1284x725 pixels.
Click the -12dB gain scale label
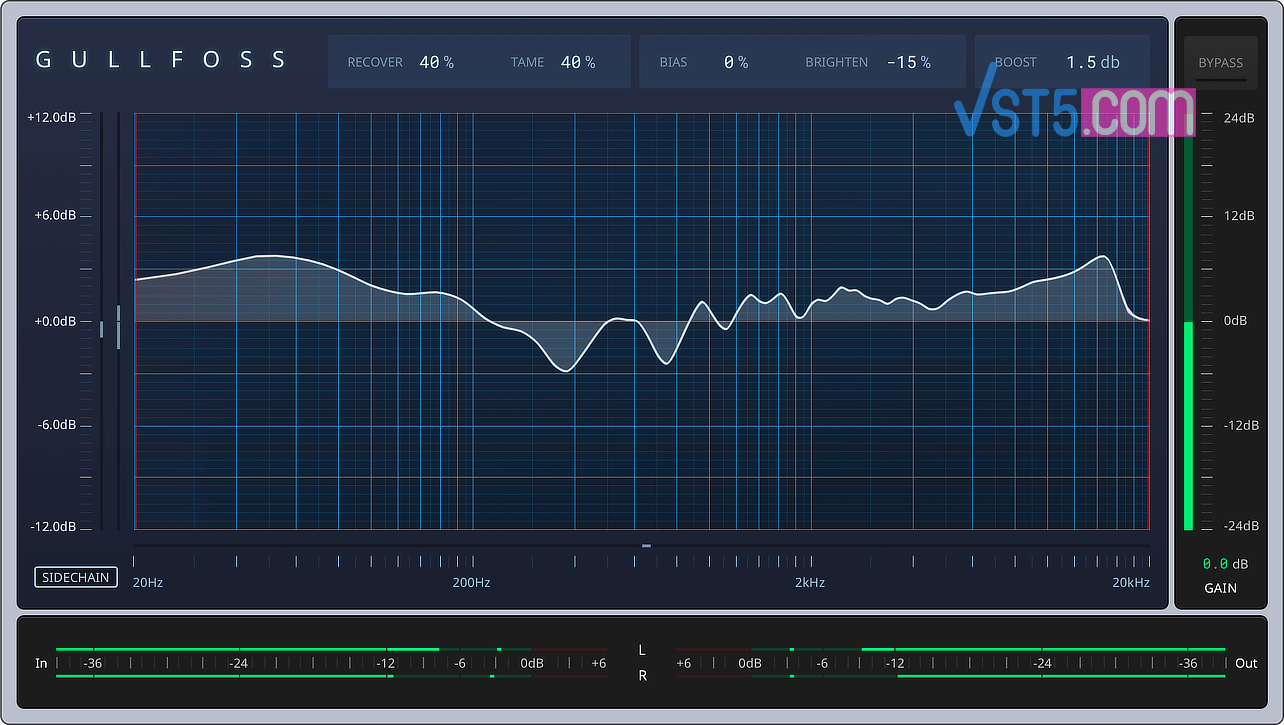[x=1241, y=425]
